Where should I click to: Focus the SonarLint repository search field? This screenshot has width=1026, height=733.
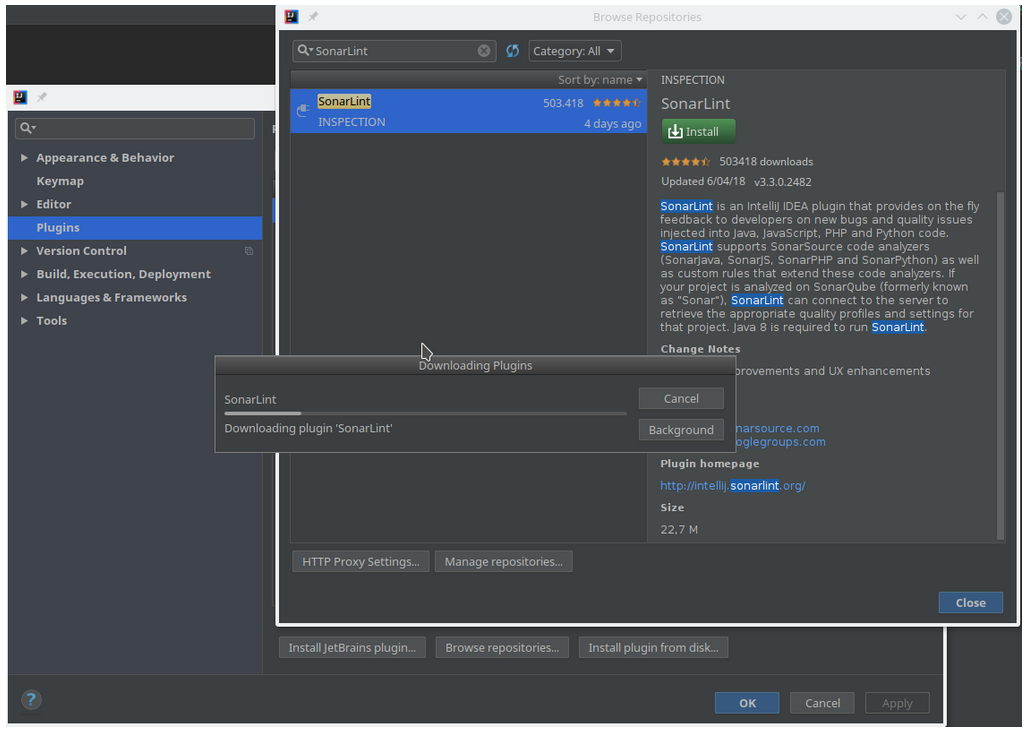395,51
